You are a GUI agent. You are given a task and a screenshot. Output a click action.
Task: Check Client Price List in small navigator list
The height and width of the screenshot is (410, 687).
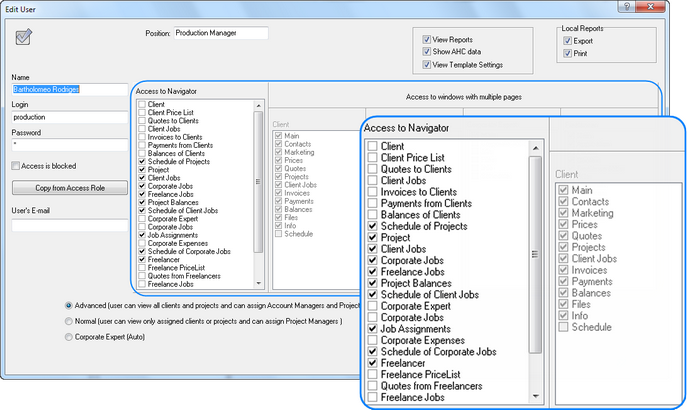(x=142, y=113)
